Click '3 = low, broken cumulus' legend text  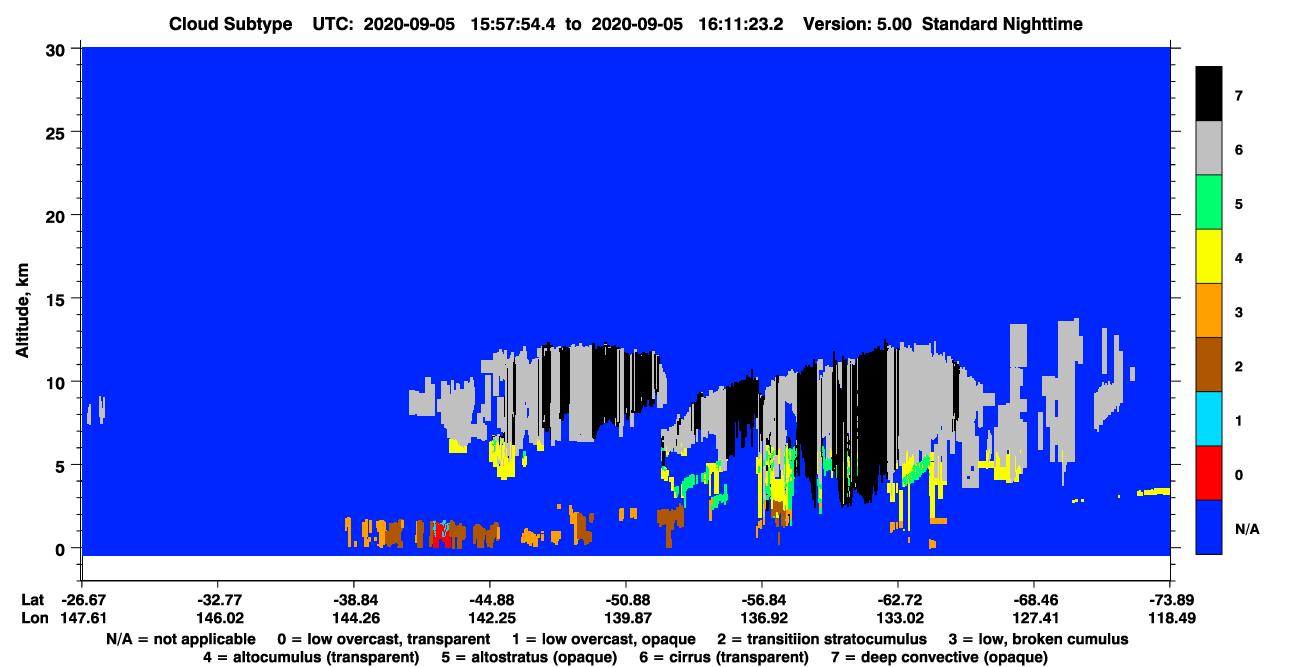(x=1039, y=639)
